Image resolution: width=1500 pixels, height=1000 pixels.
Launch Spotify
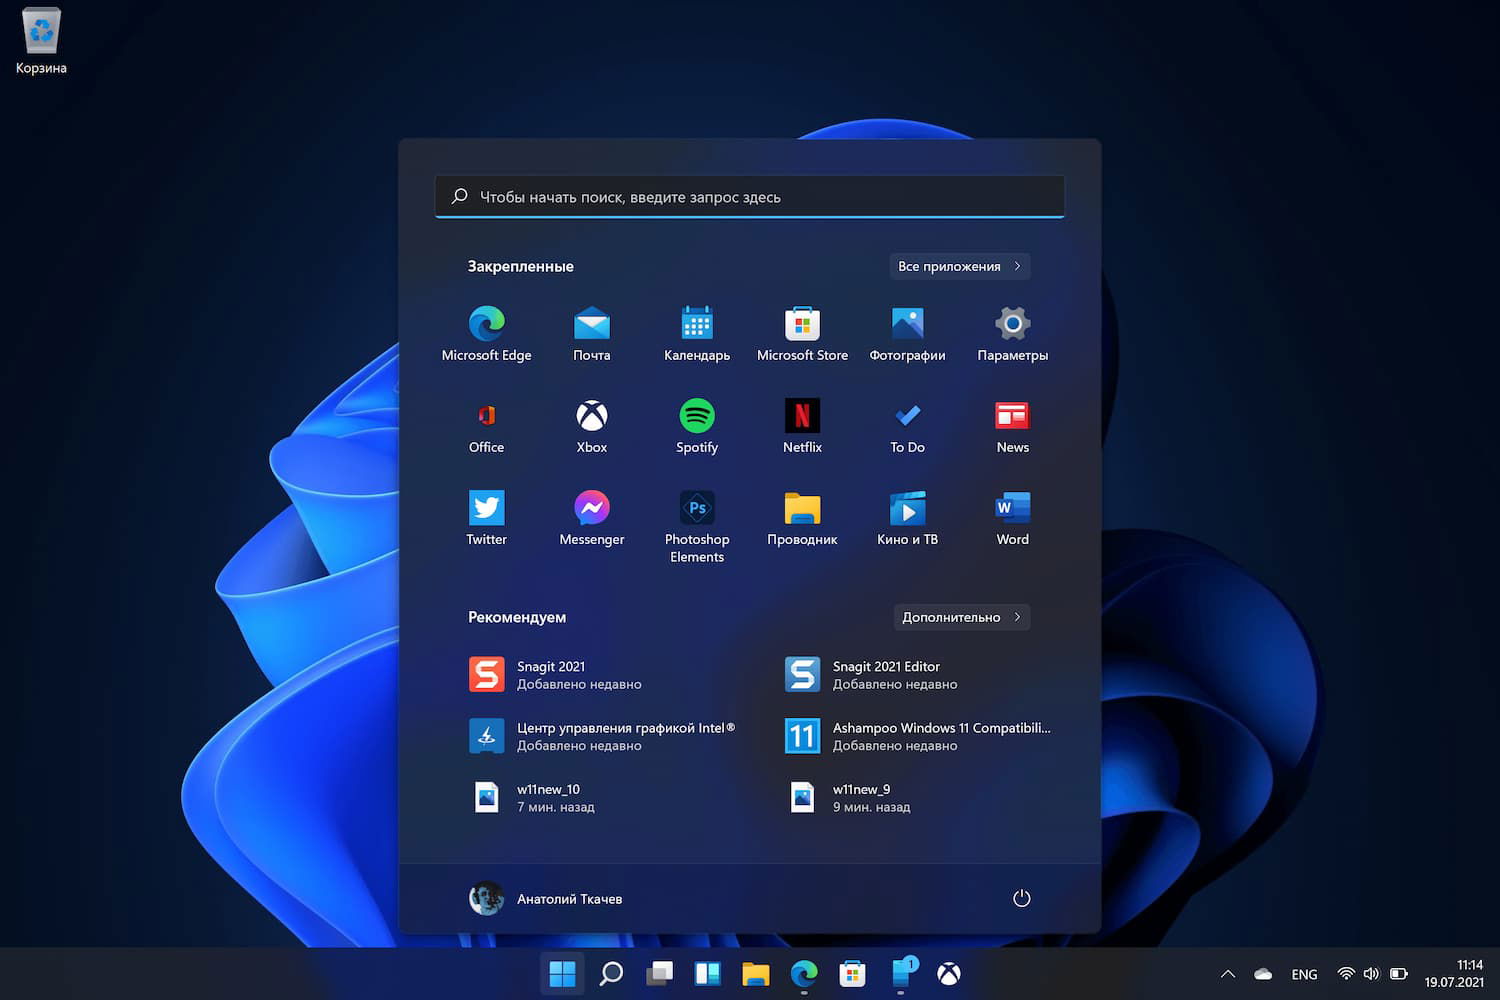[697, 427]
